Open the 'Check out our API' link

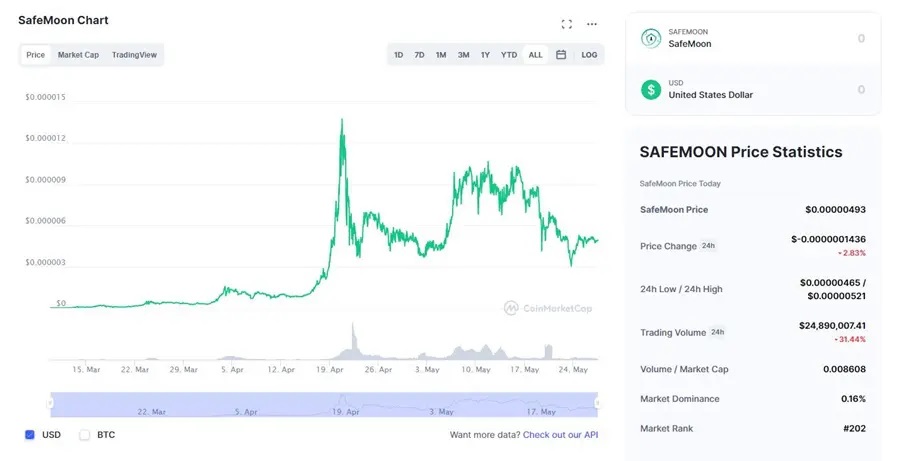click(x=560, y=435)
